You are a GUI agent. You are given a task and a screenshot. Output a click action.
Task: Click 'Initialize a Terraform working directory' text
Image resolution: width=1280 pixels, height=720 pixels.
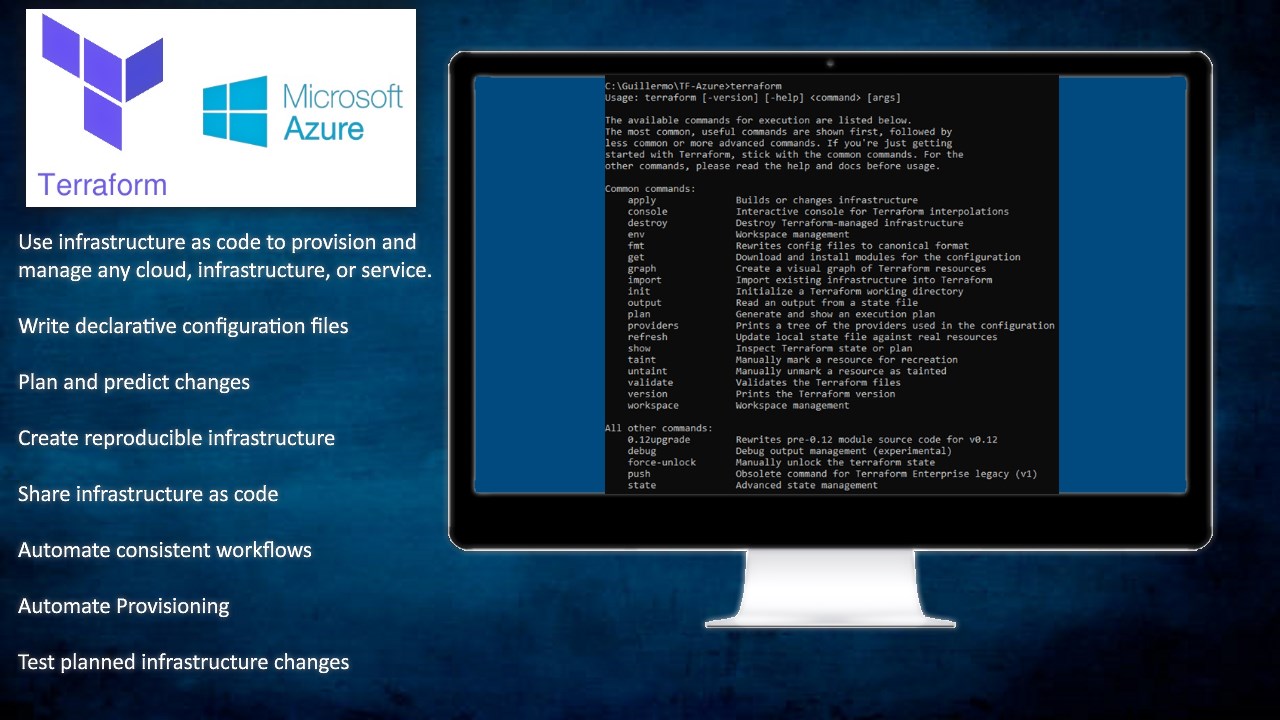point(850,291)
